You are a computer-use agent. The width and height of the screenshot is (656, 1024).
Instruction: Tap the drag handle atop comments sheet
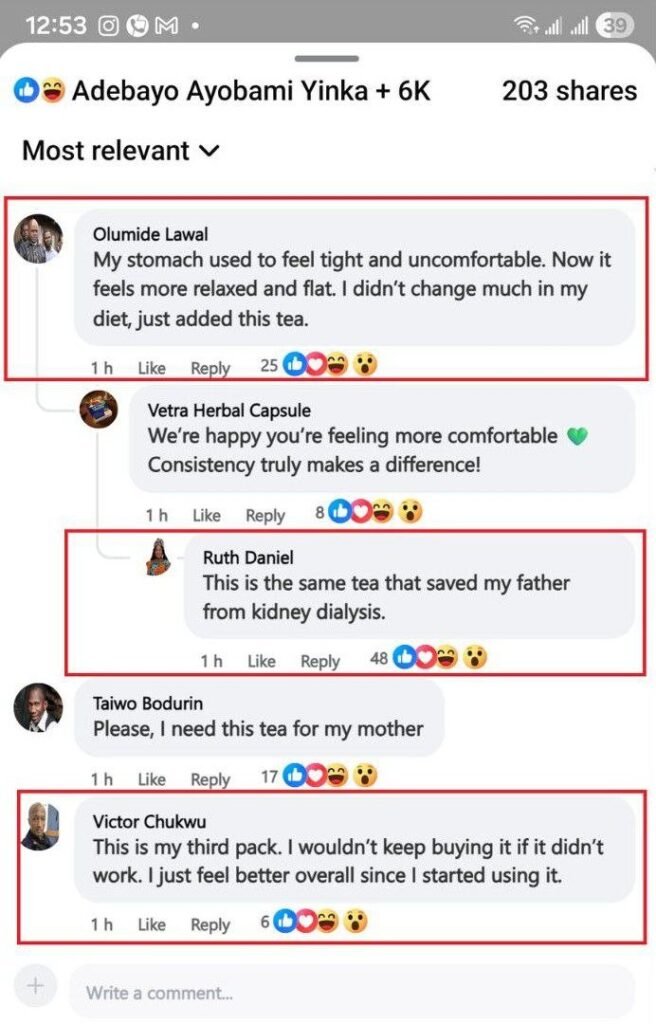327,58
